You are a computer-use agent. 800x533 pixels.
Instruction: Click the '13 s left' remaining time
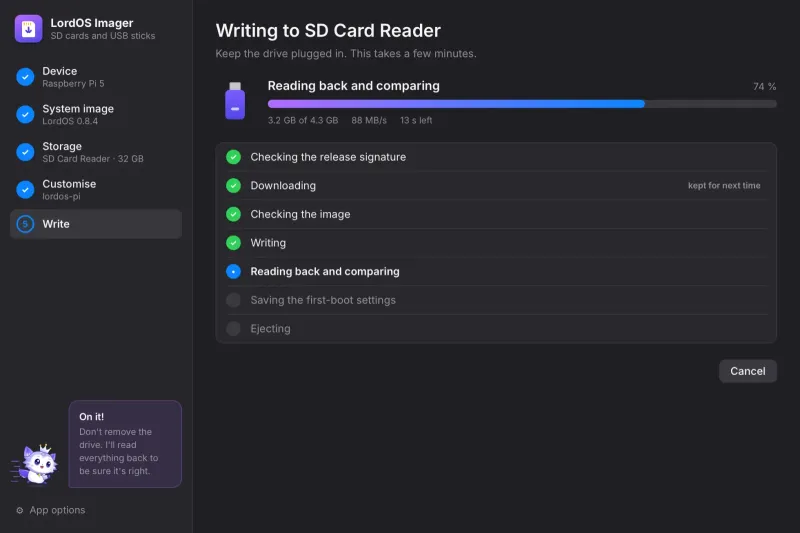coord(416,120)
